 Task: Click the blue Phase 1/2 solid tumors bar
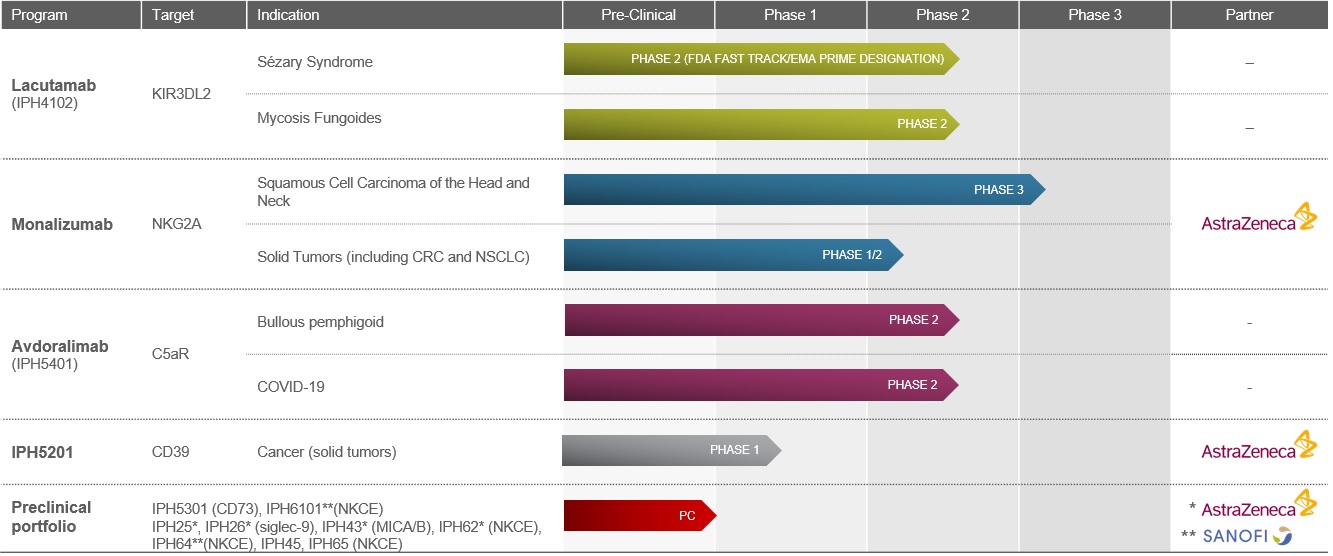pos(732,255)
